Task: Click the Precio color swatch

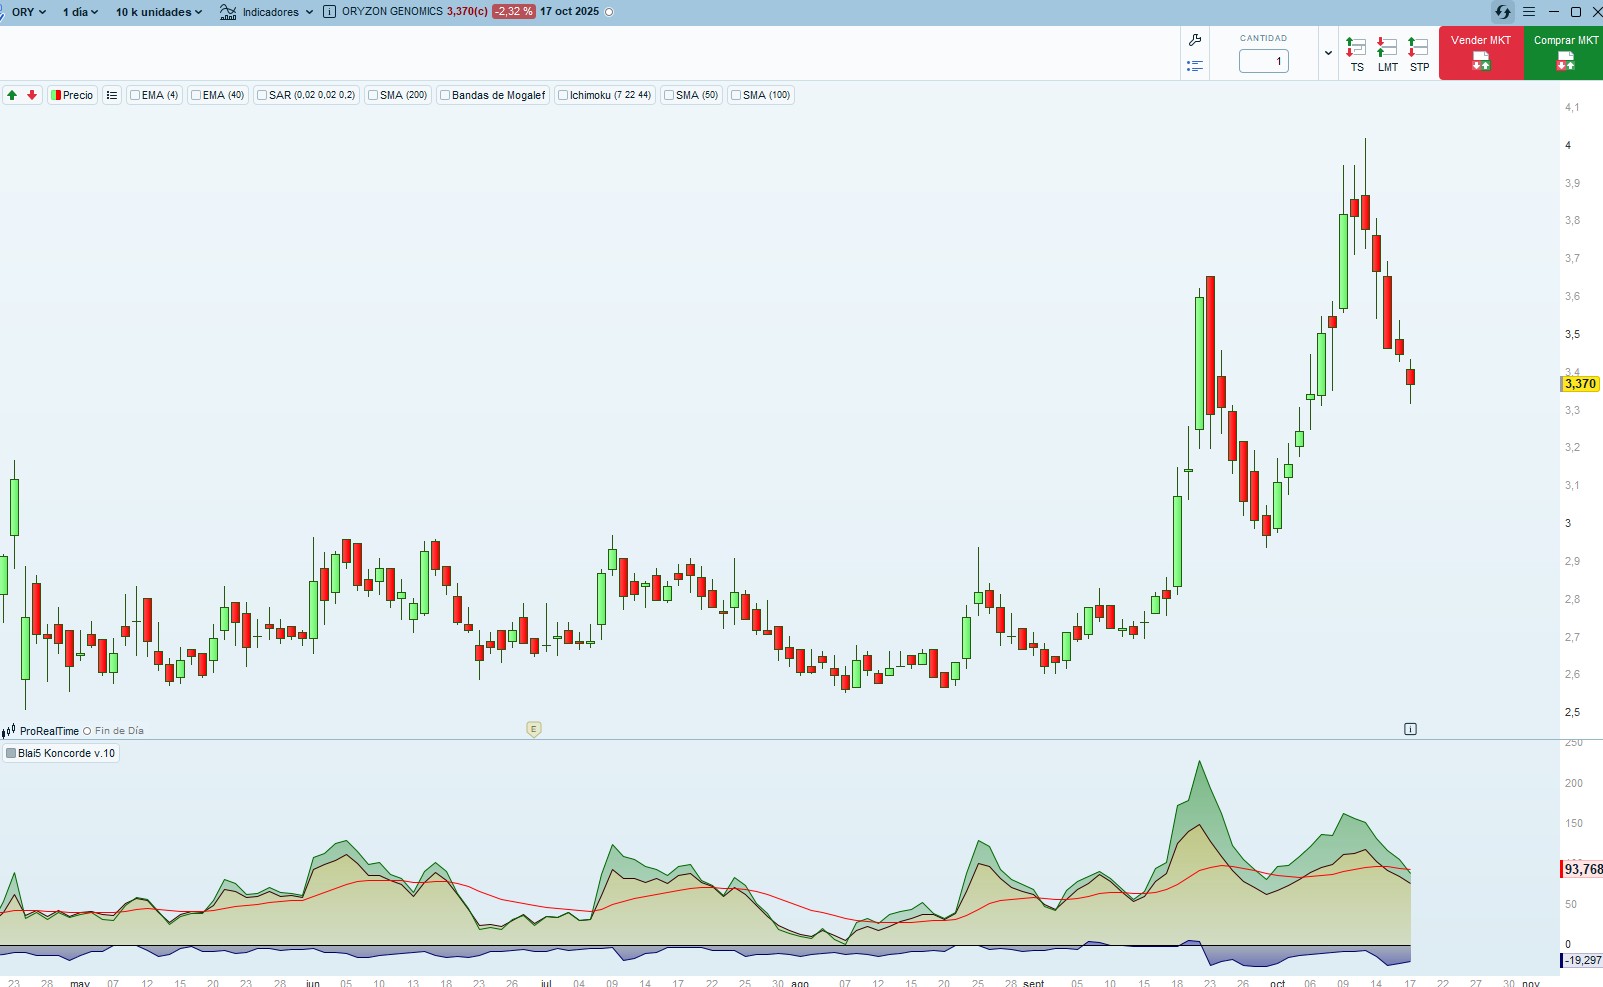Action: coord(57,95)
